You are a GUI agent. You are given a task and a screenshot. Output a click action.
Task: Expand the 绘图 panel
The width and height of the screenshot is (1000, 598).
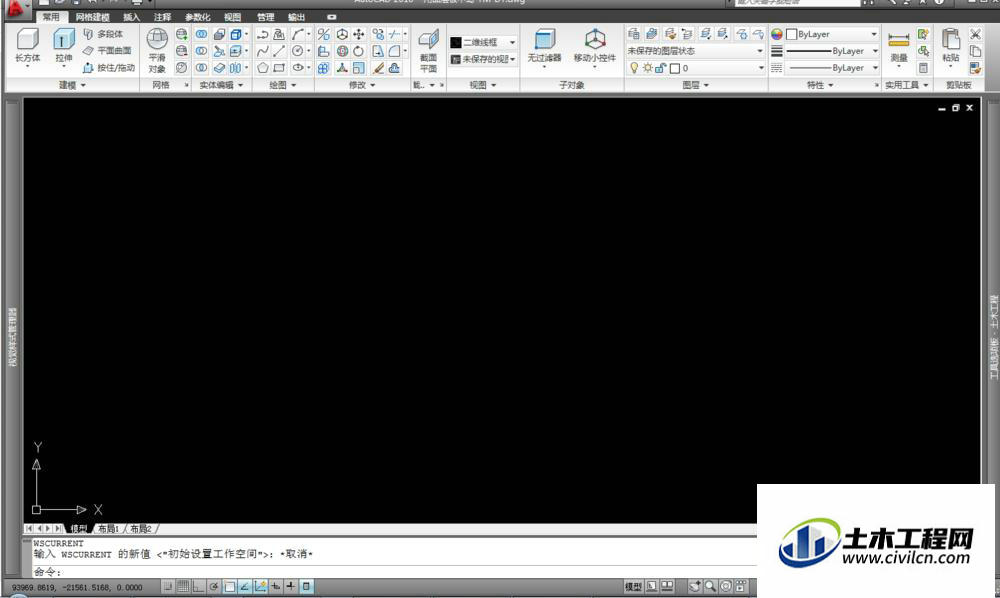click(x=282, y=85)
